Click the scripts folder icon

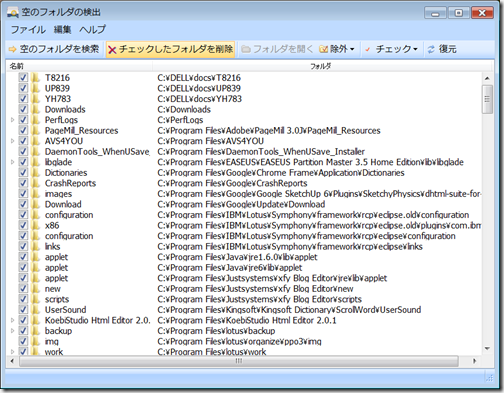[x=36, y=299]
